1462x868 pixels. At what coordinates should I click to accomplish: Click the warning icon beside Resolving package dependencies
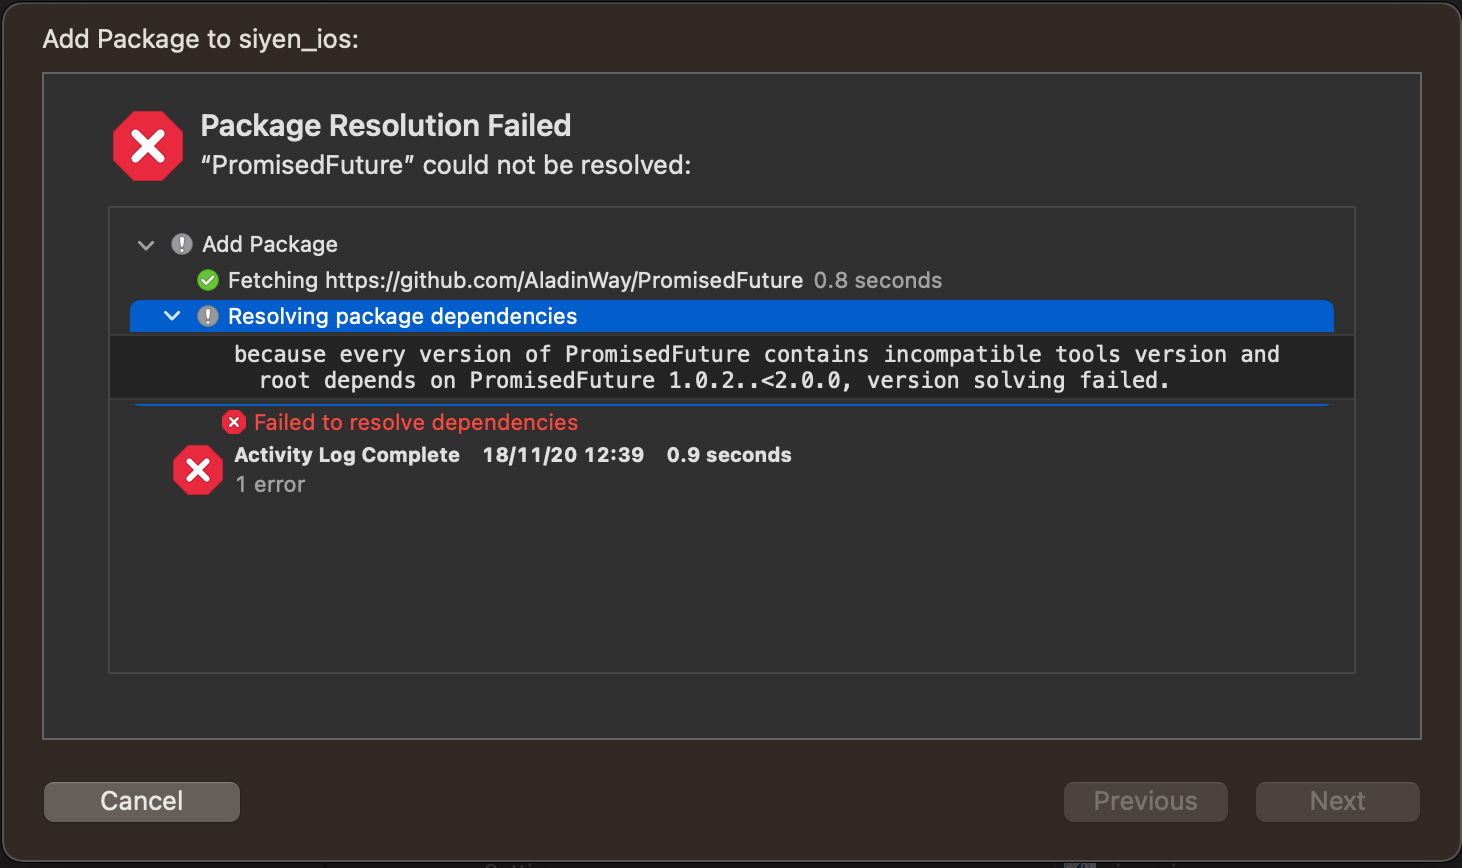[208, 316]
